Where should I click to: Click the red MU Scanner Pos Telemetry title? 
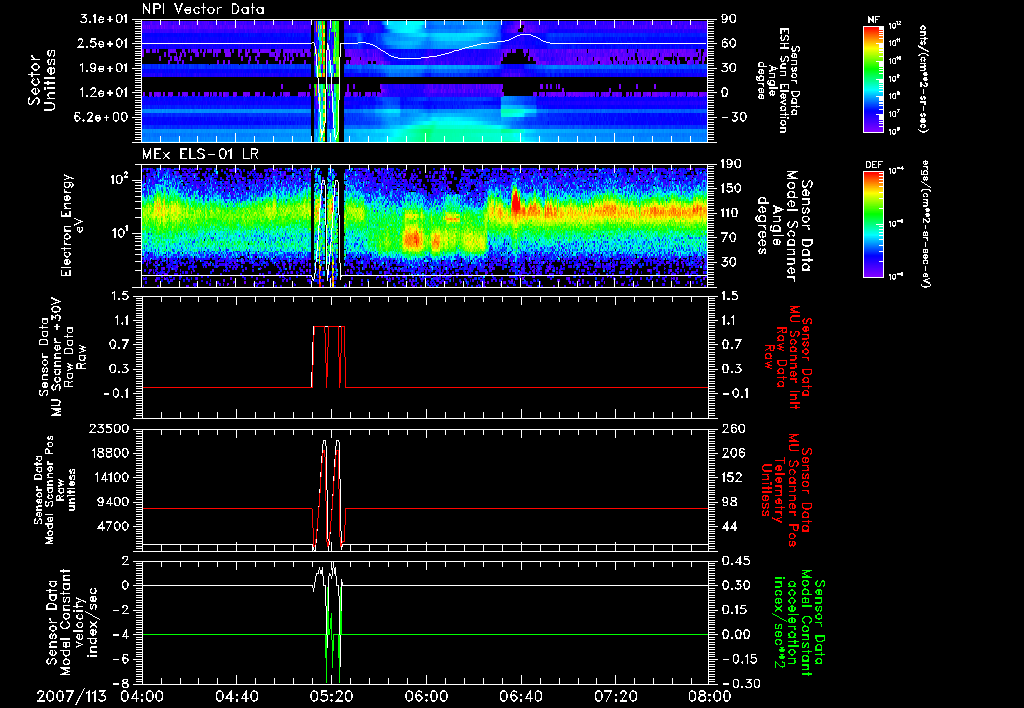pos(786,490)
